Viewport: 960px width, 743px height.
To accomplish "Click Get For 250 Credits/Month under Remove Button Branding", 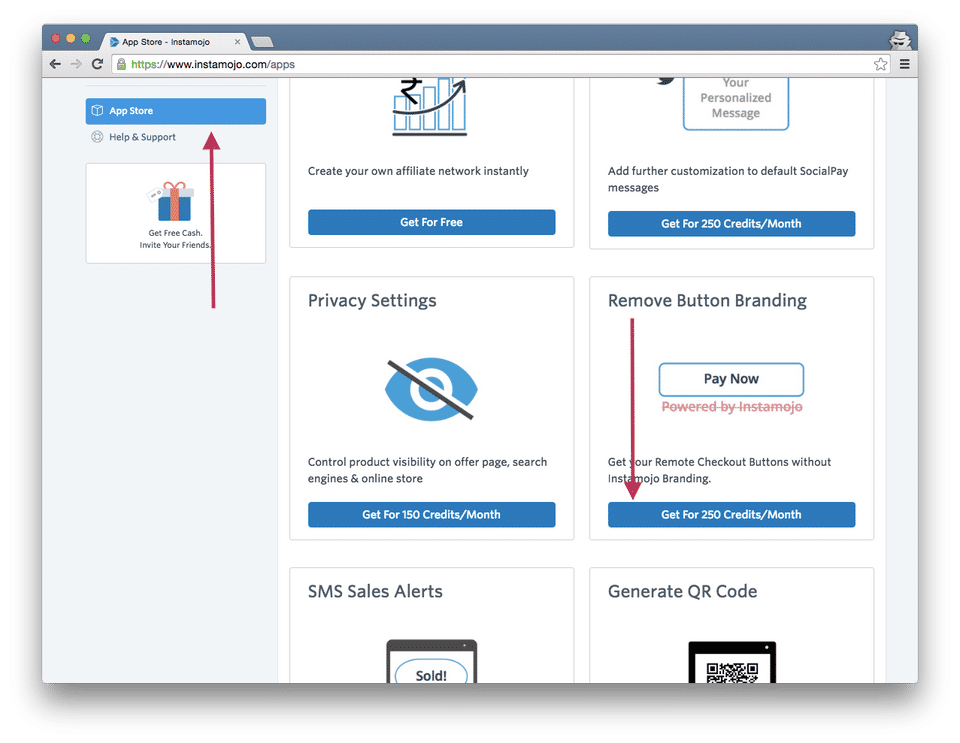I will (x=731, y=515).
